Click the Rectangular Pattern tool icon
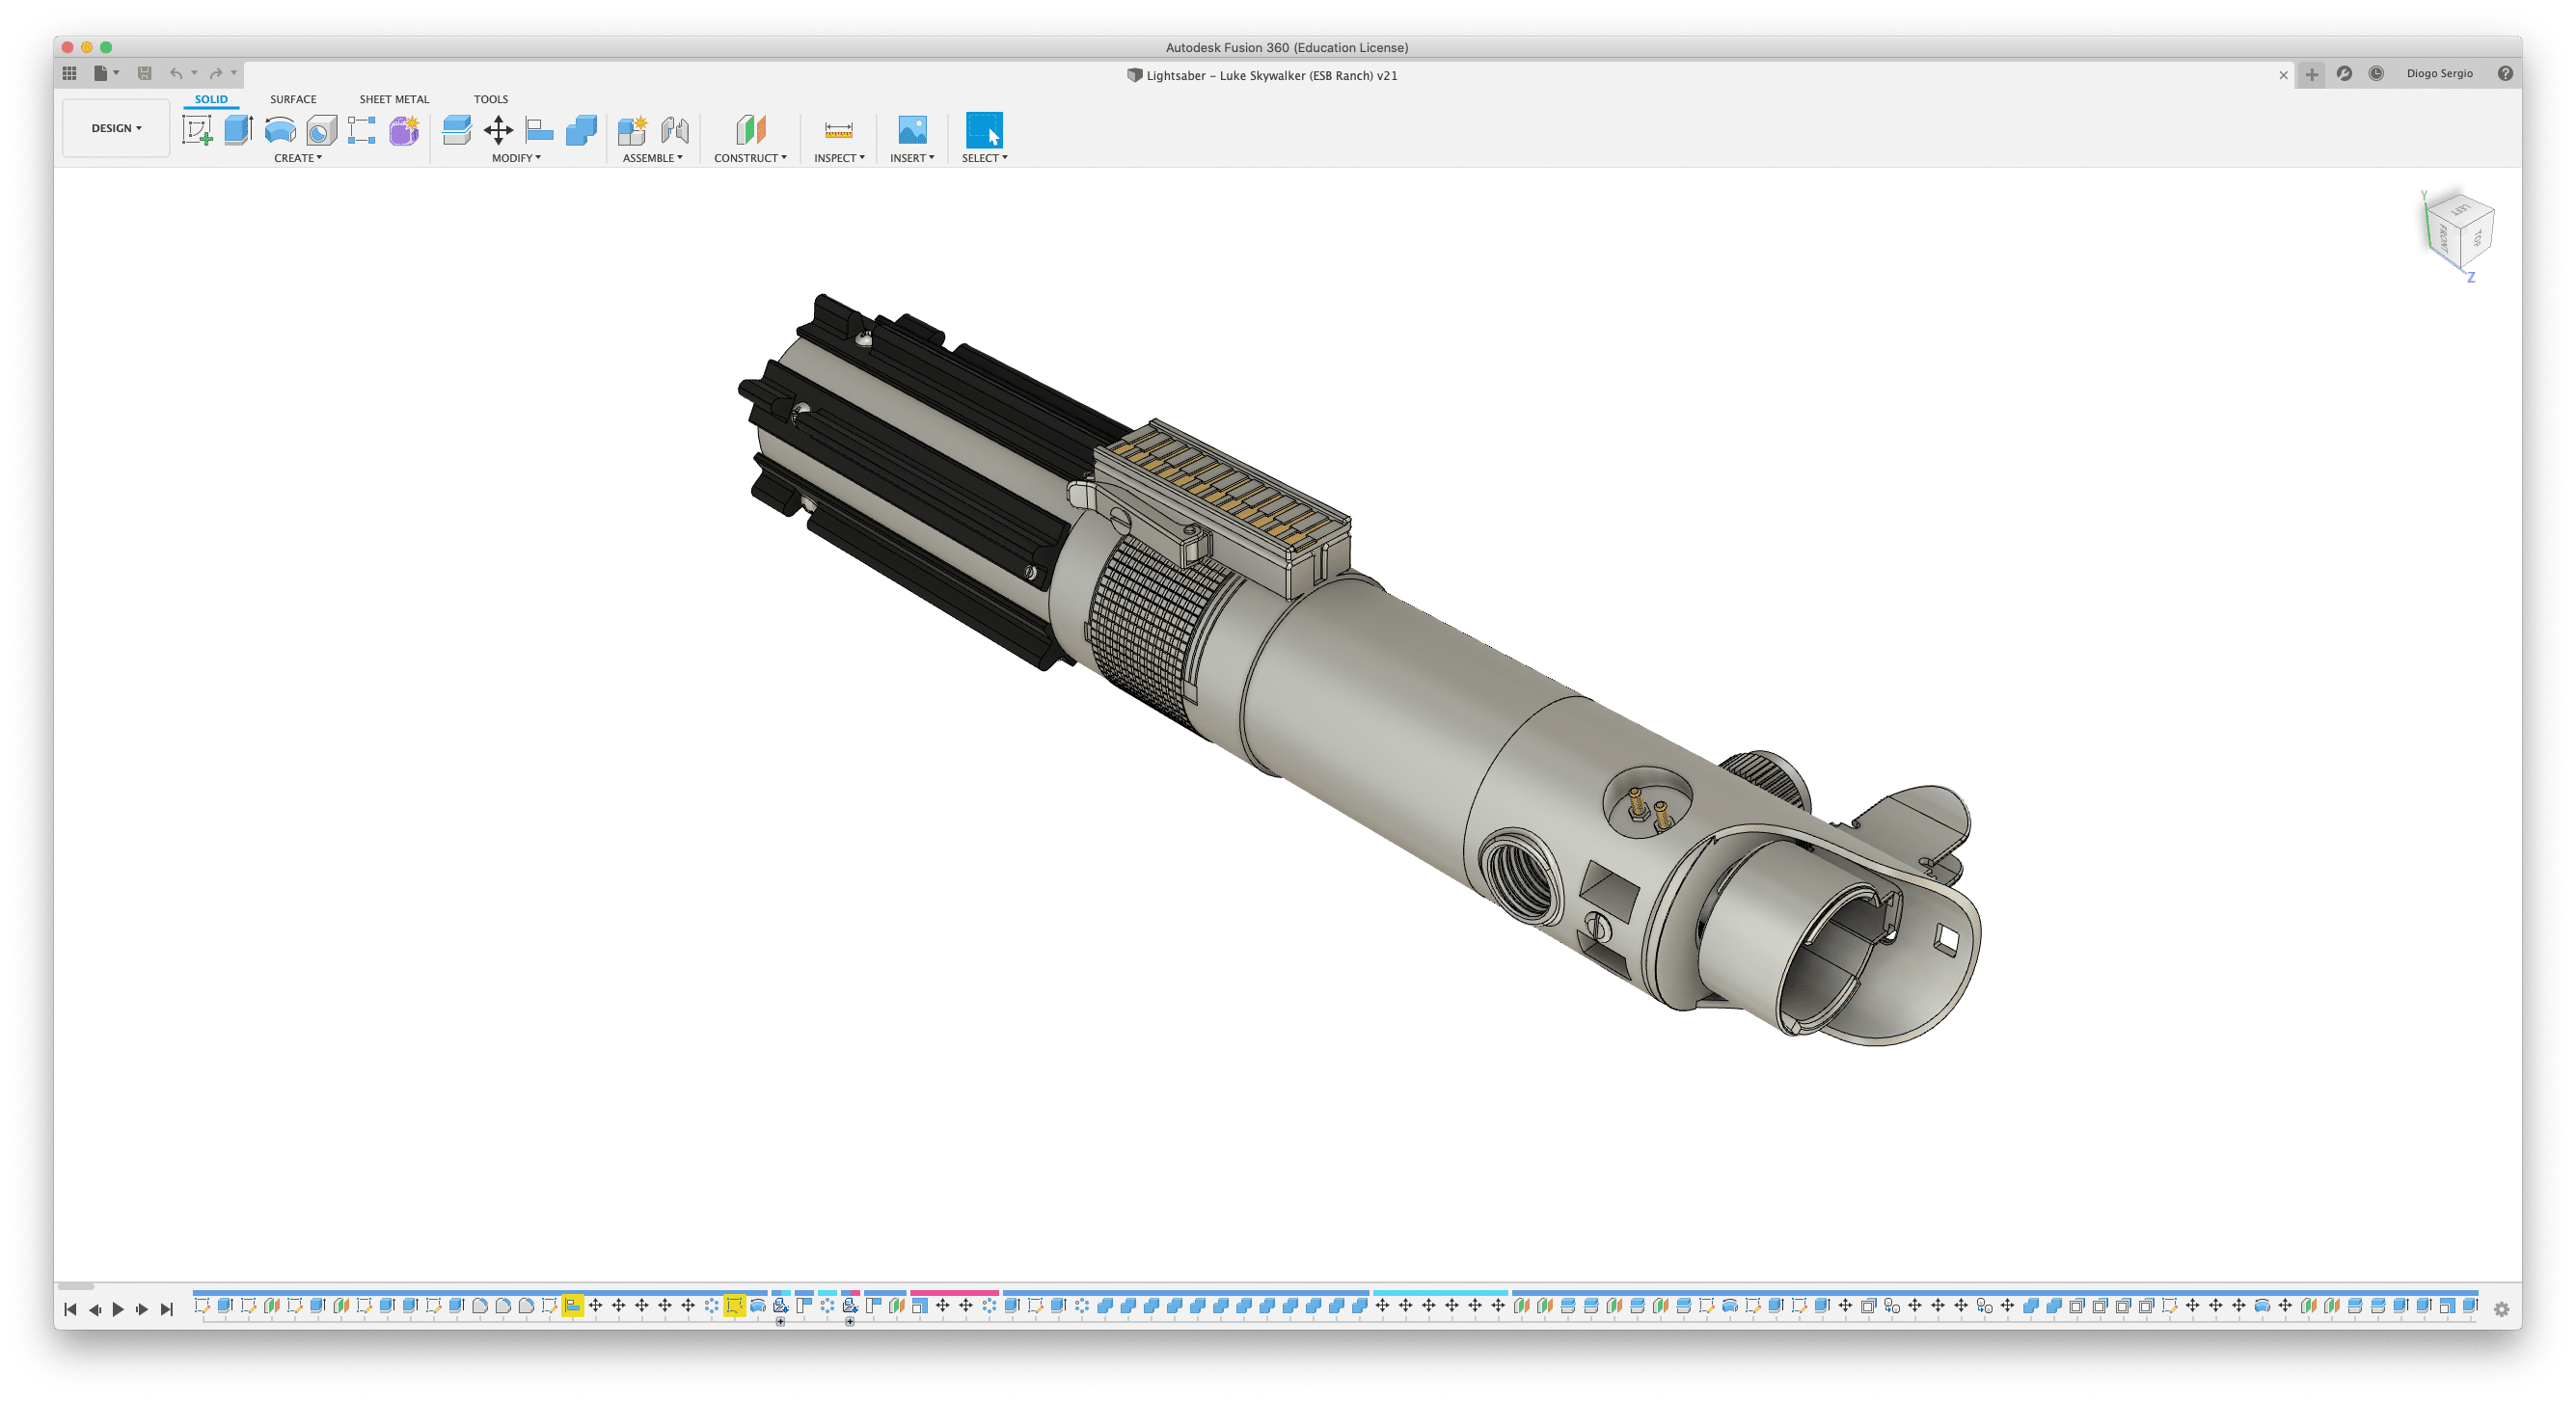The width and height of the screenshot is (2576, 1401). click(362, 130)
